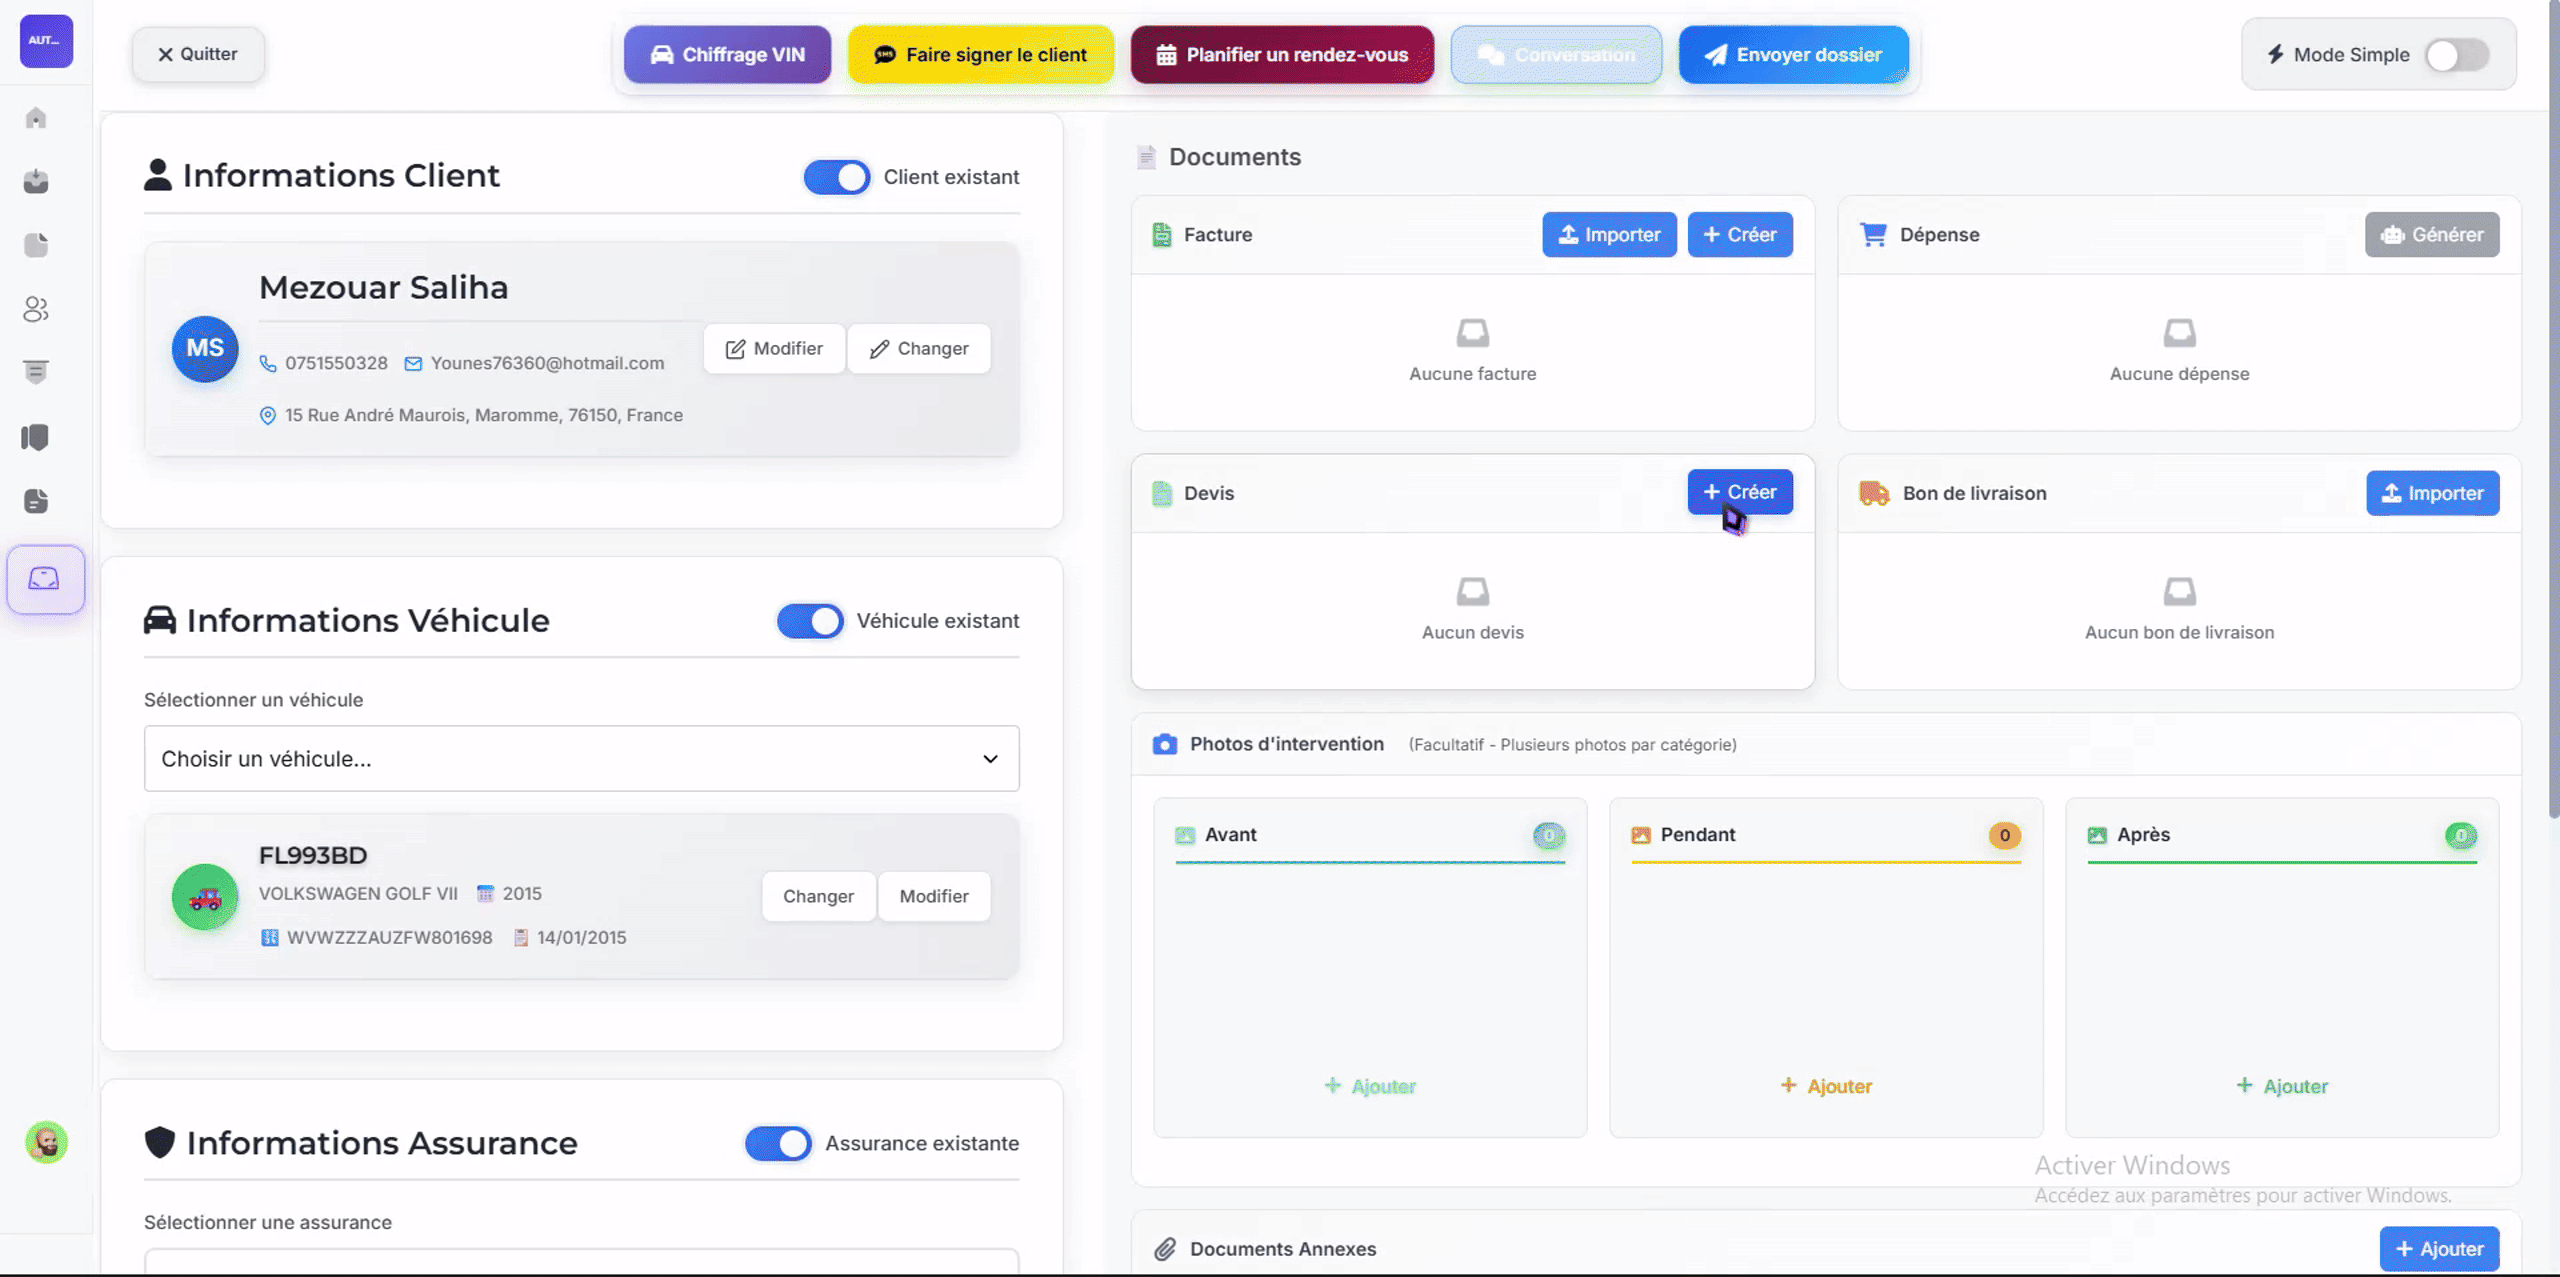Click the Quitter button

(x=198, y=54)
